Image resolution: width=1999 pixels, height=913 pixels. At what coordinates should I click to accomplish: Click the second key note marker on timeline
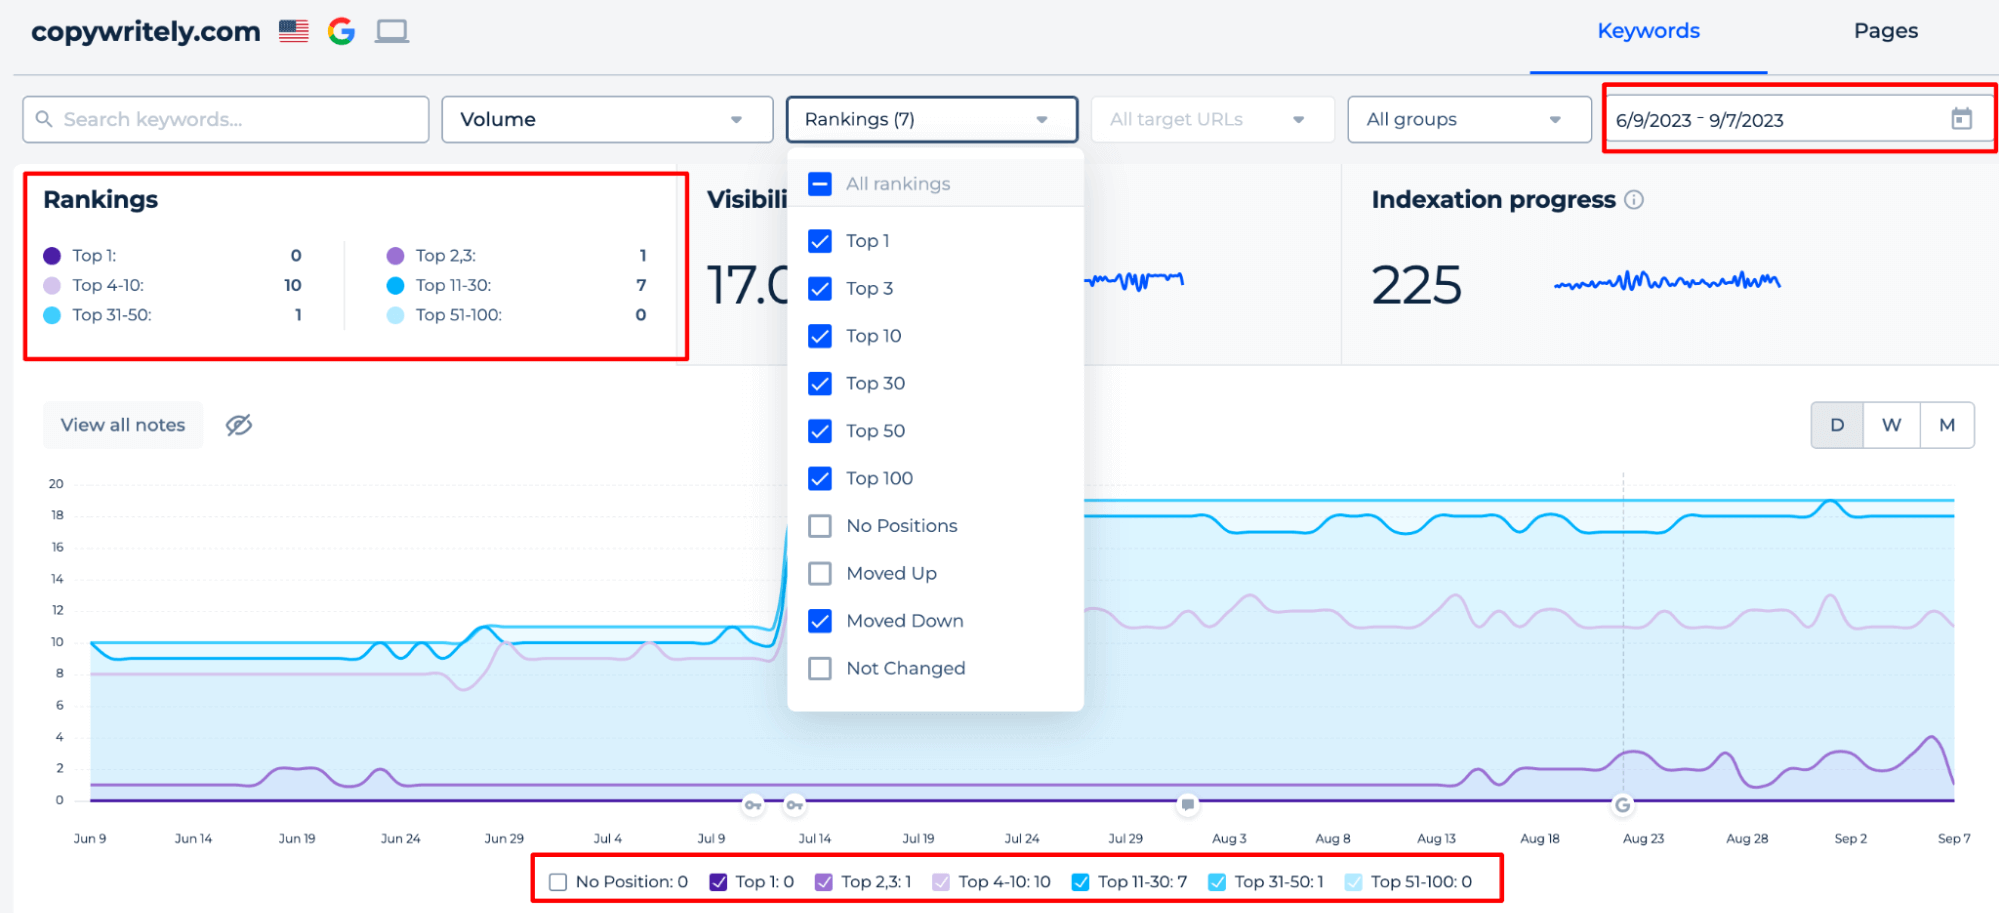click(794, 804)
